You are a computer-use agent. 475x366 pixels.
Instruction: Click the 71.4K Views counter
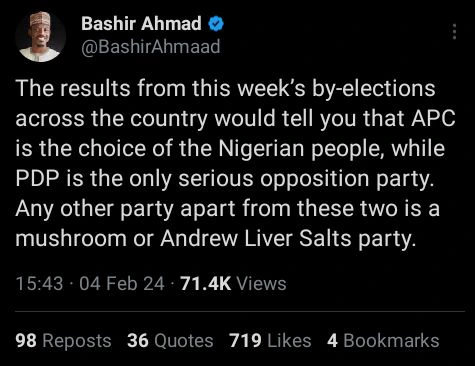click(233, 284)
